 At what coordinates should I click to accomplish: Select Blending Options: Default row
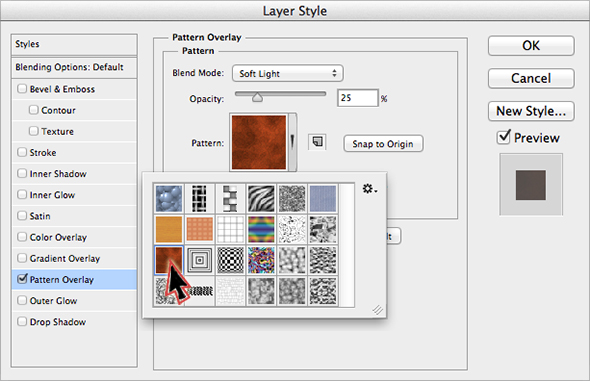tap(74, 67)
